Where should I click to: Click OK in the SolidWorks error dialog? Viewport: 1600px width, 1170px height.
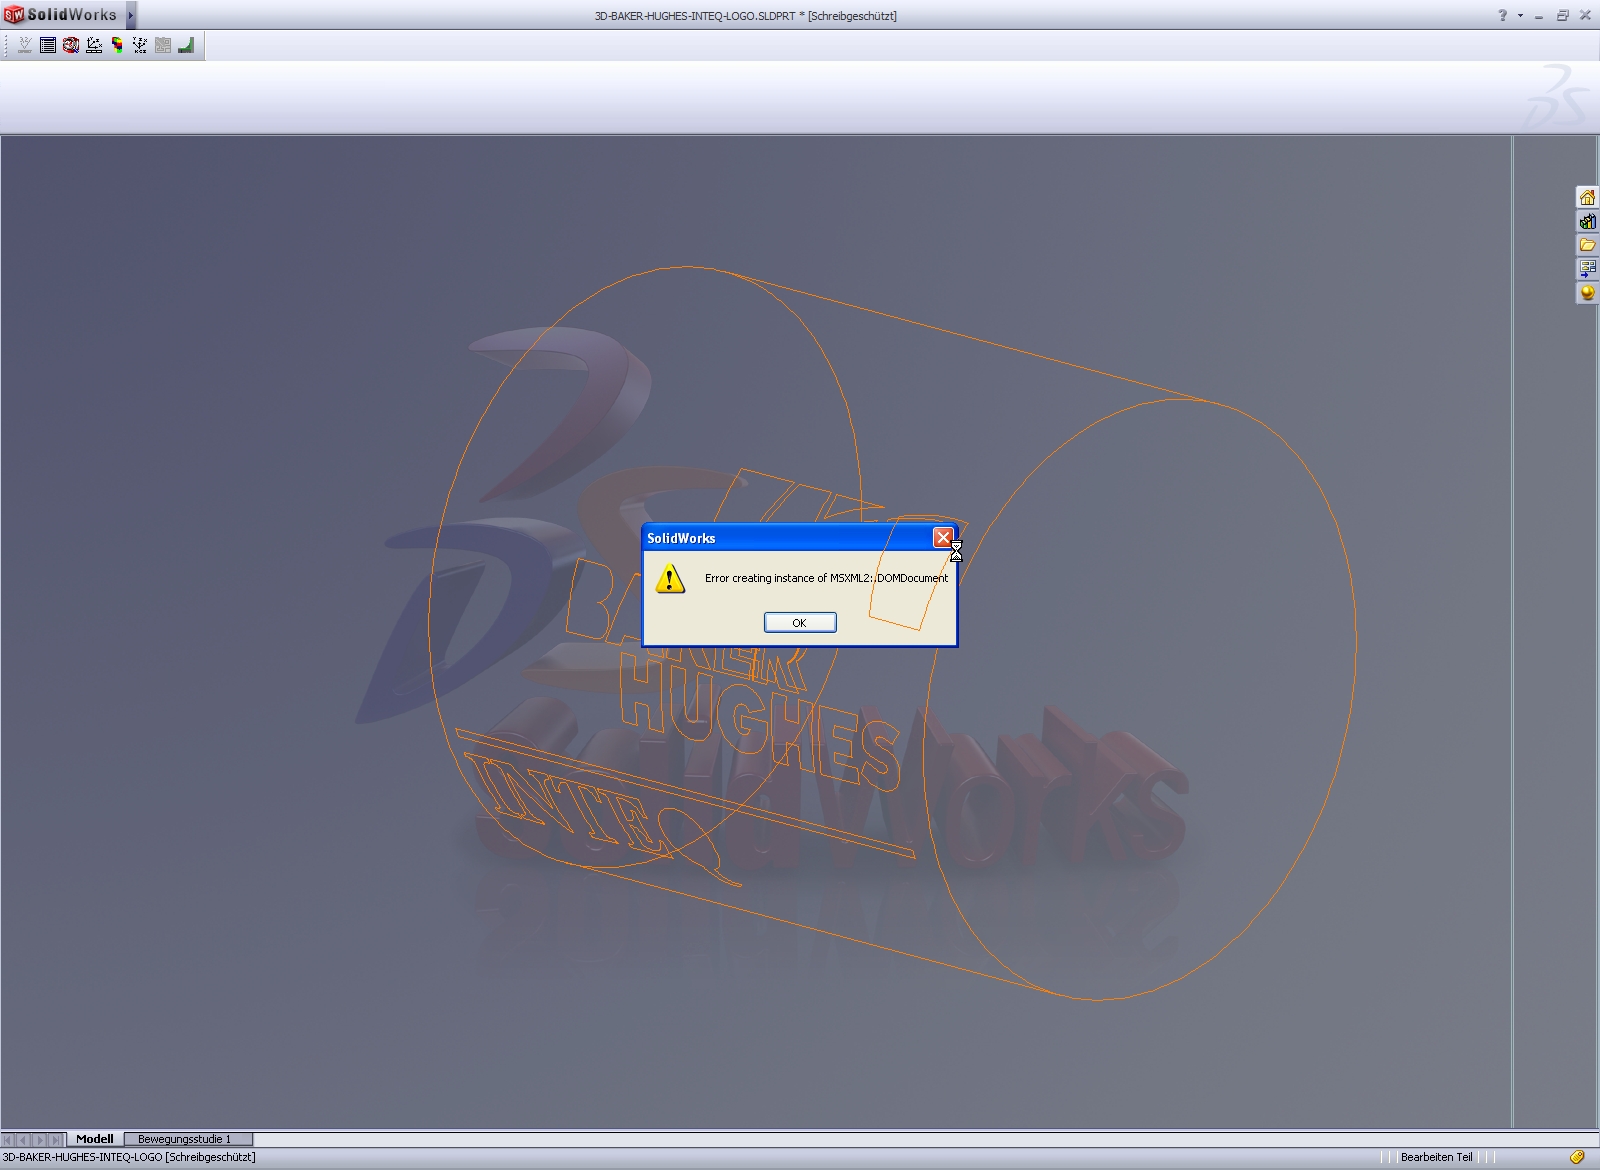click(x=800, y=622)
